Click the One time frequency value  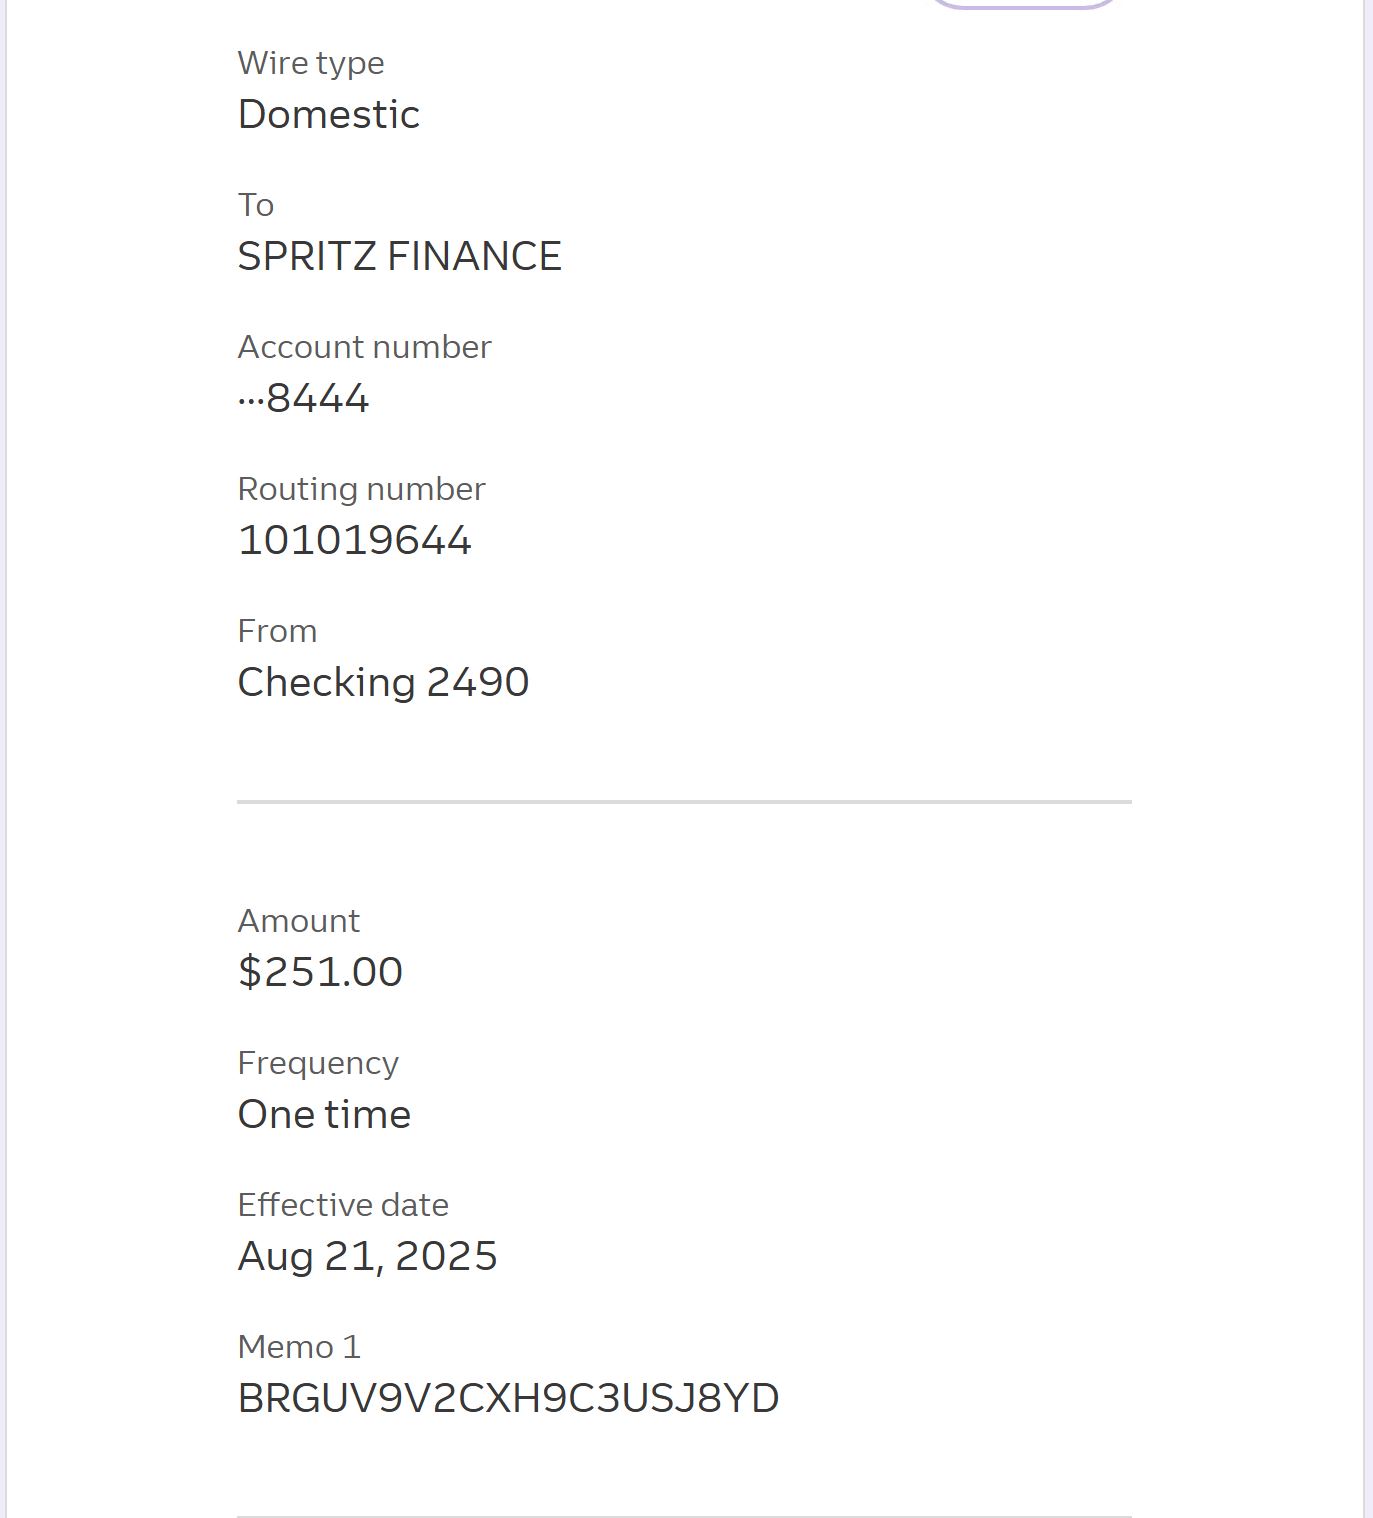(324, 1114)
